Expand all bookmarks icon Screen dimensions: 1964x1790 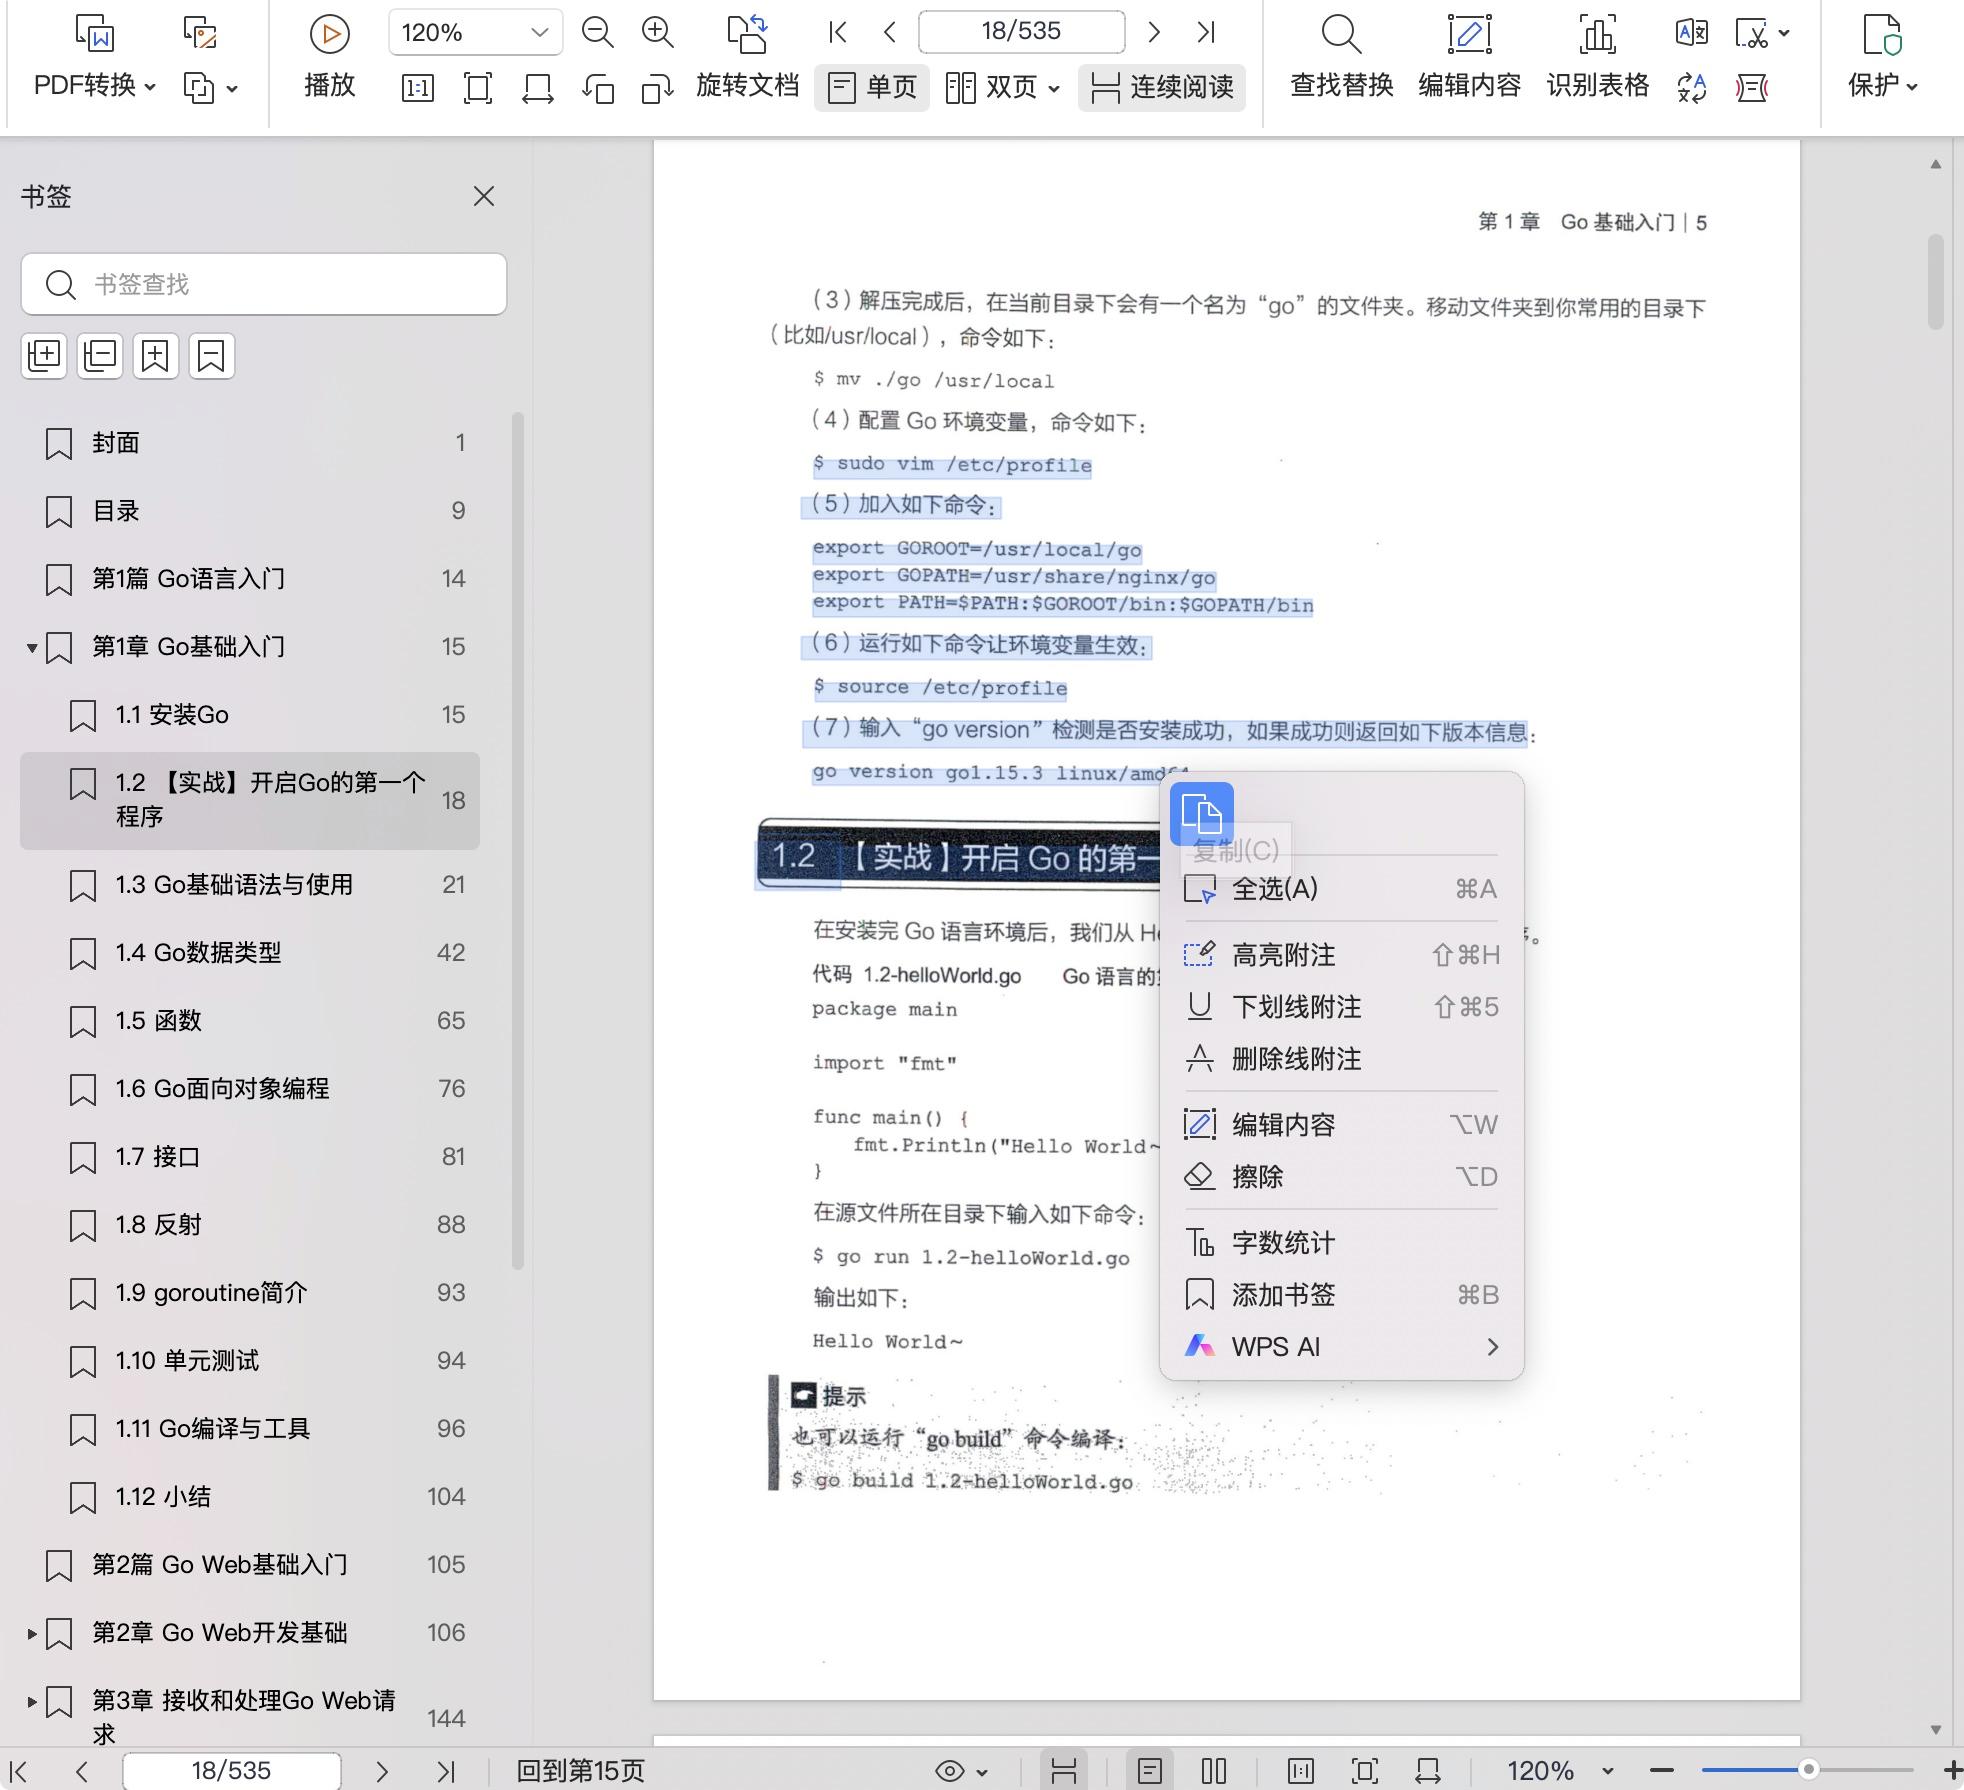point(44,356)
